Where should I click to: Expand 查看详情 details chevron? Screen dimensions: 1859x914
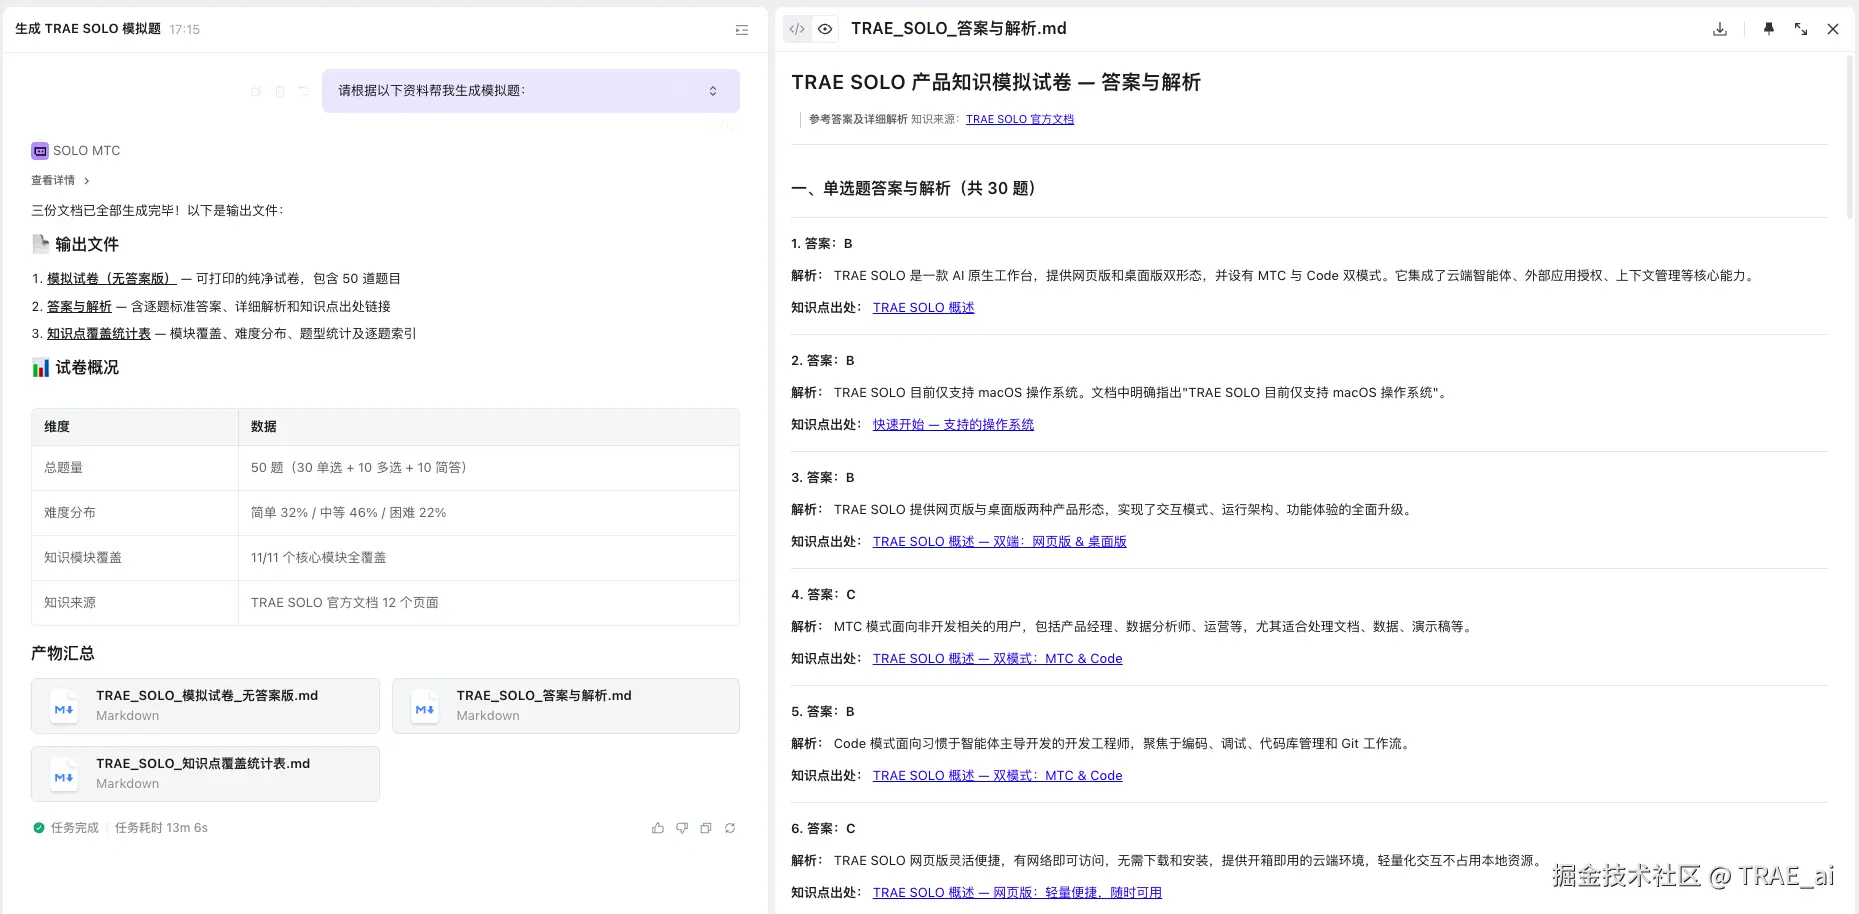pyautogui.click(x=87, y=181)
